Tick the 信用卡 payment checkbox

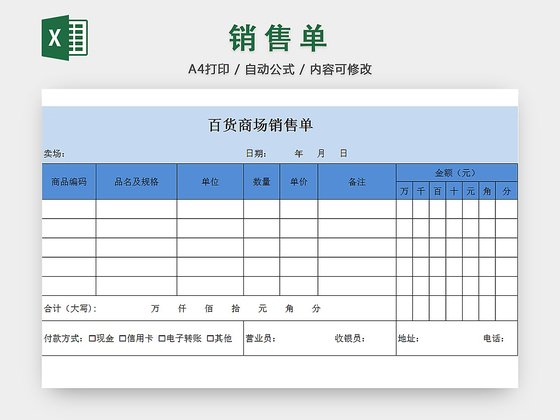(x=122, y=338)
